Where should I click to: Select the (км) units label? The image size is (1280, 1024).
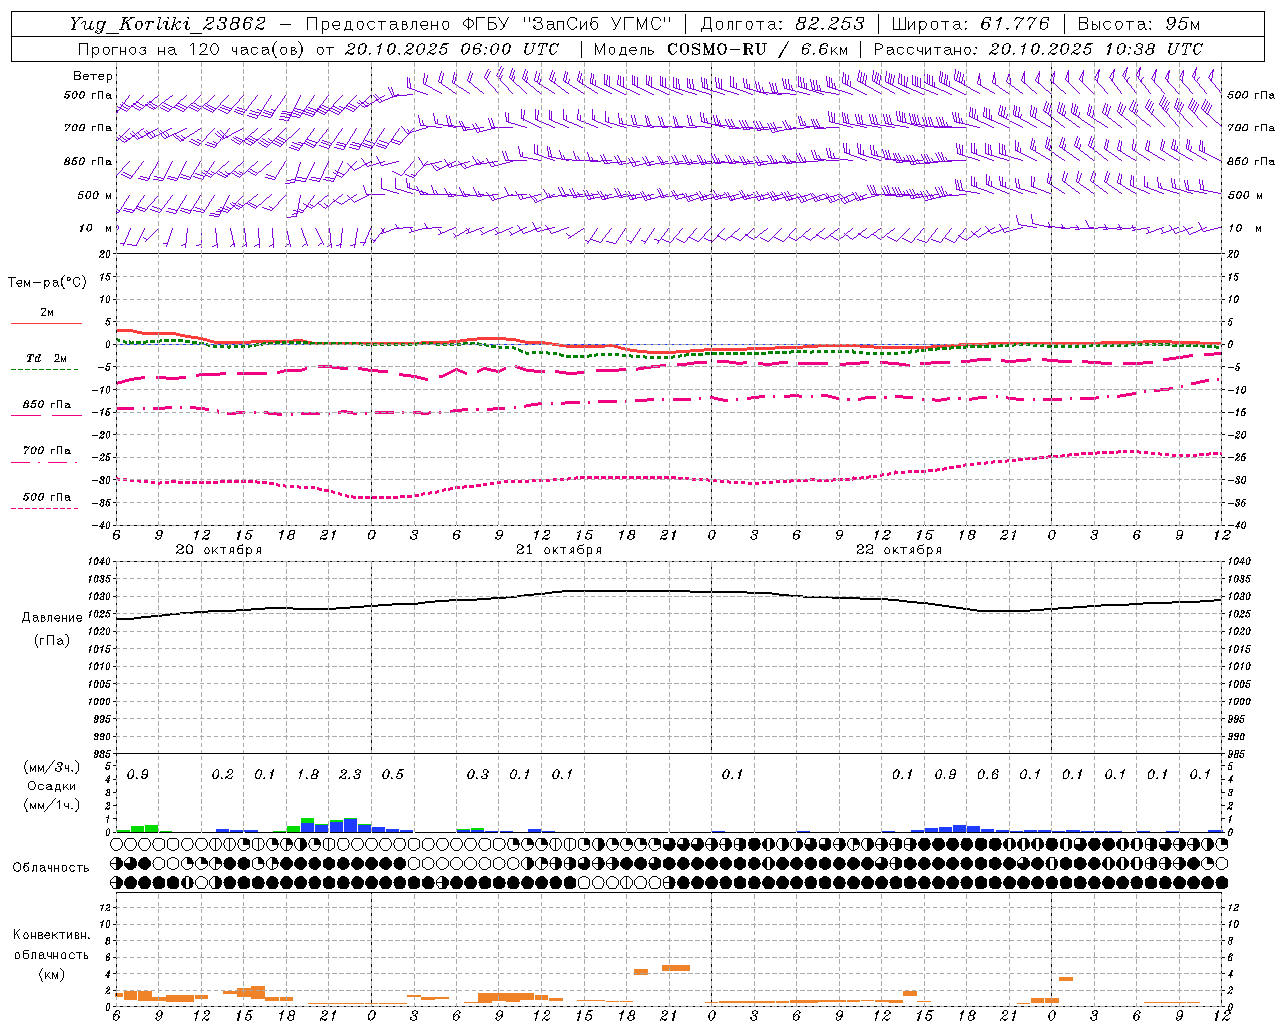click(51, 974)
